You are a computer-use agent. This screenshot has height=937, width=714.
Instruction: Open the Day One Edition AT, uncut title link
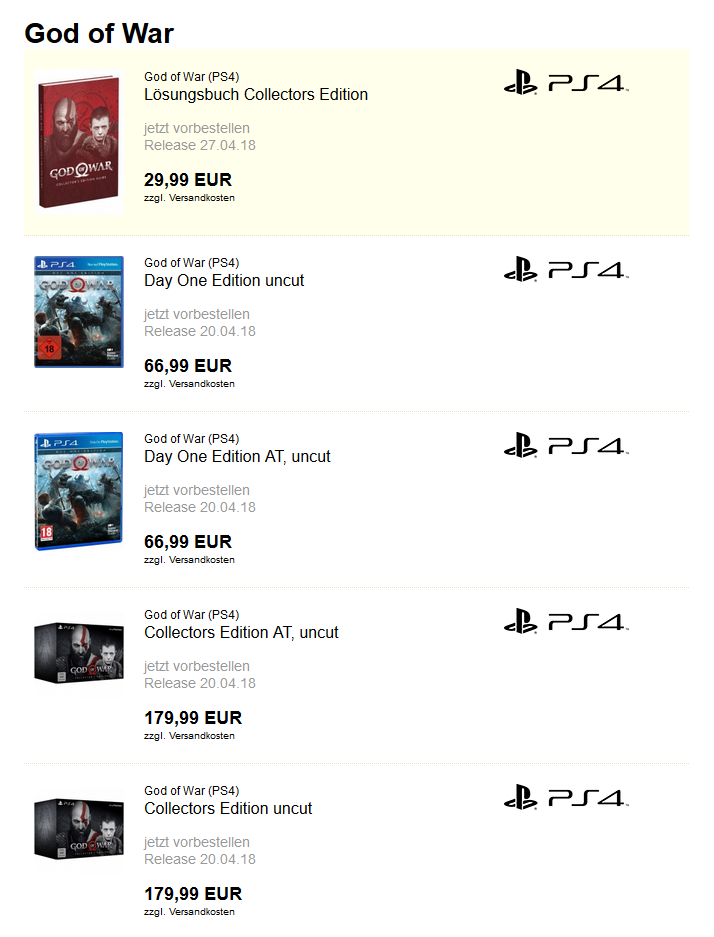tap(237, 457)
